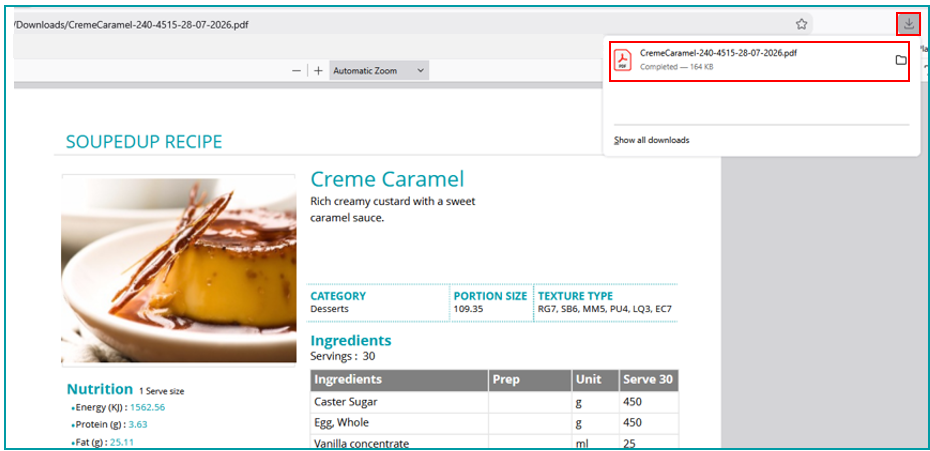Click the Completed — 164 KB status text

676,67
